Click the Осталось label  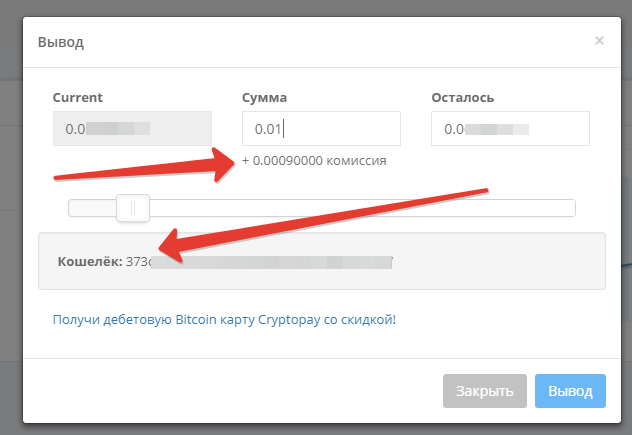click(x=462, y=97)
